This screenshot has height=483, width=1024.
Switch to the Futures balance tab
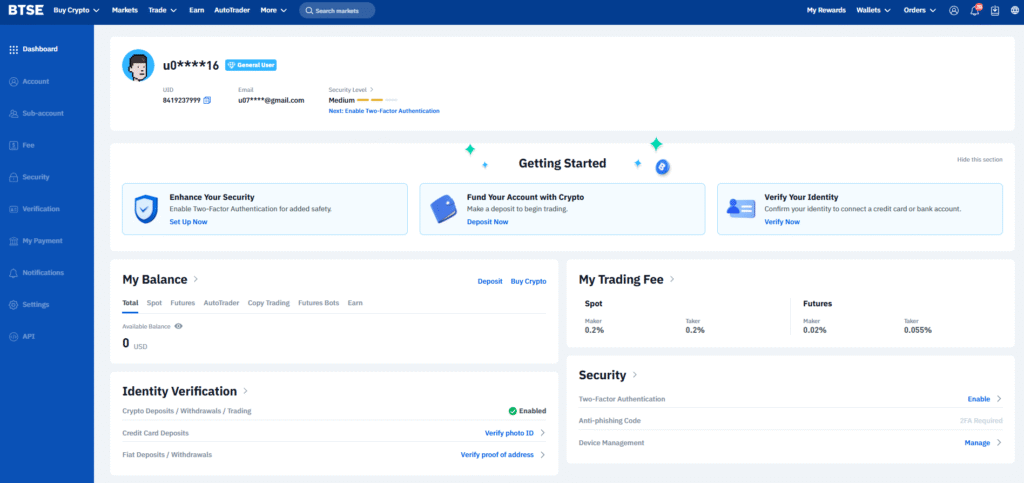183,303
